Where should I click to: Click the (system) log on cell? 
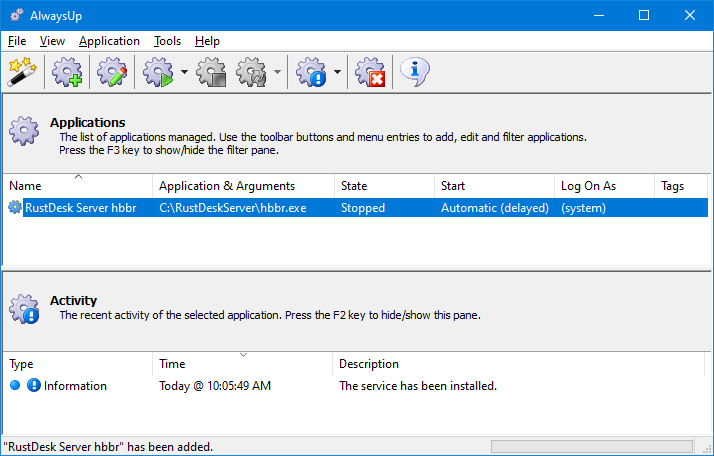[583, 208]
